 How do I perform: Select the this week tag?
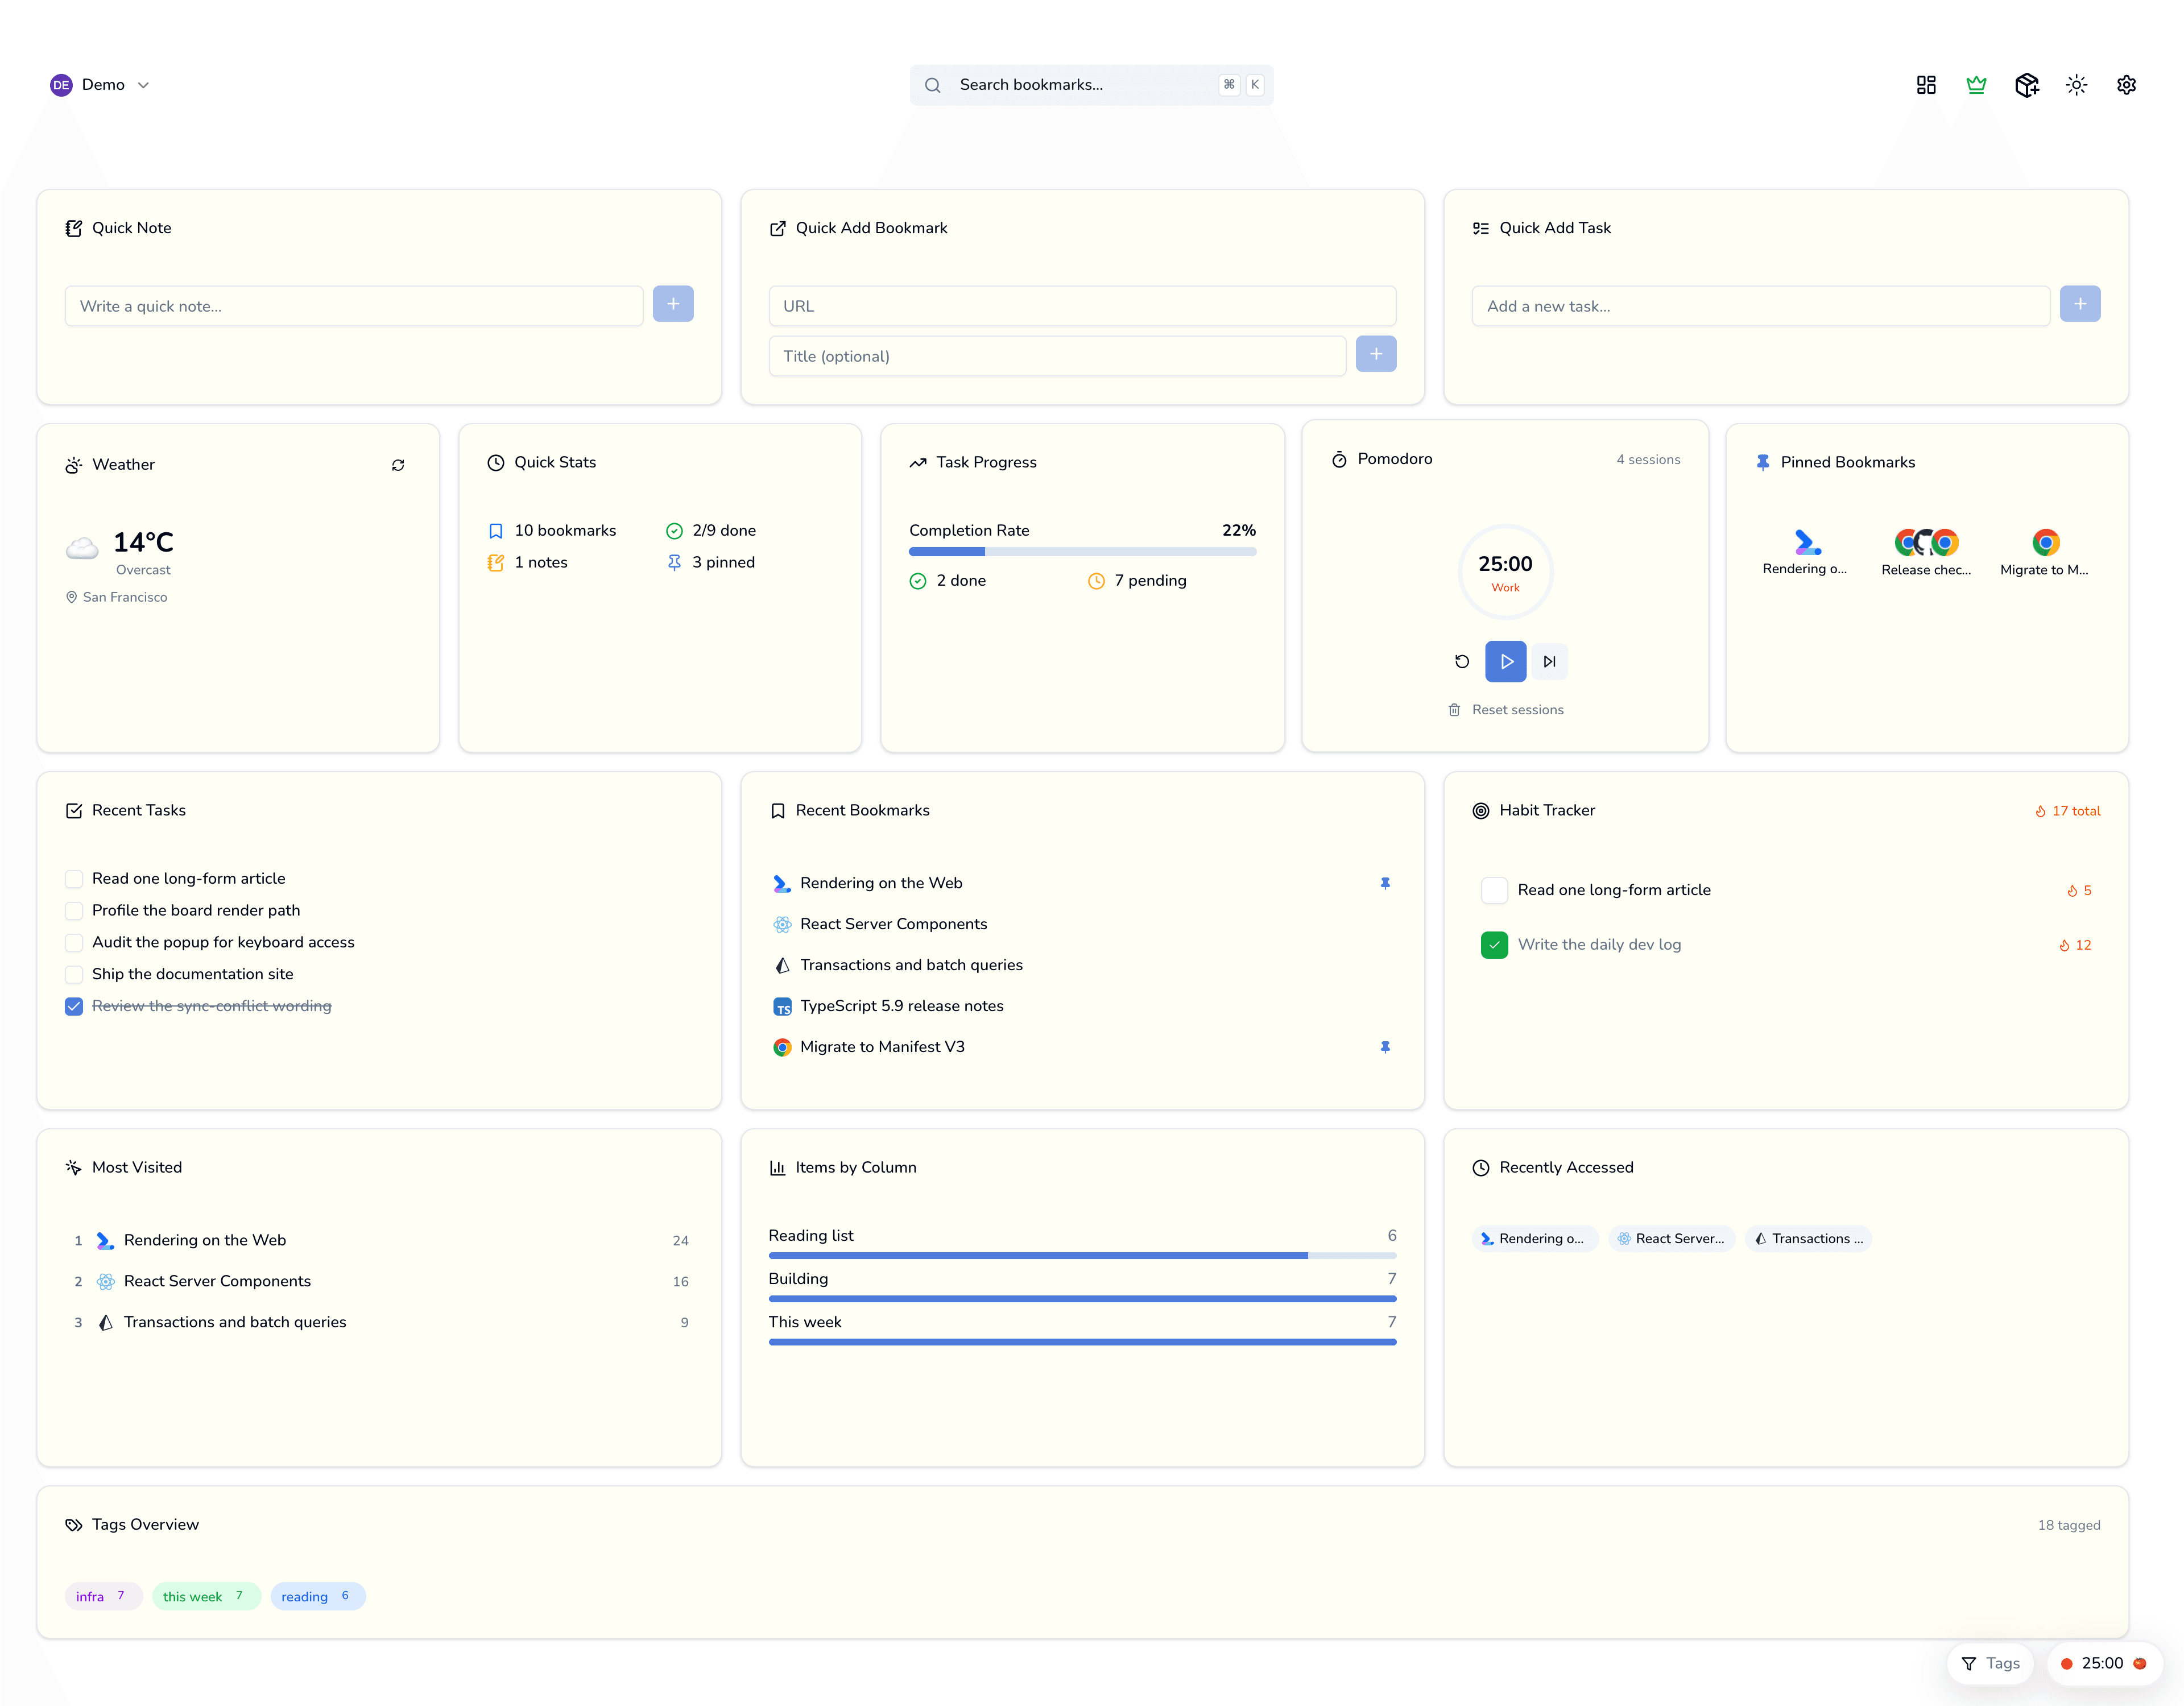point(206,1597)
